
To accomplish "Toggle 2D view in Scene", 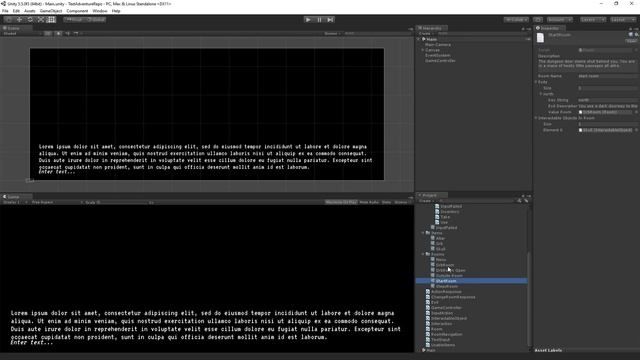I will tap(48, 33).
